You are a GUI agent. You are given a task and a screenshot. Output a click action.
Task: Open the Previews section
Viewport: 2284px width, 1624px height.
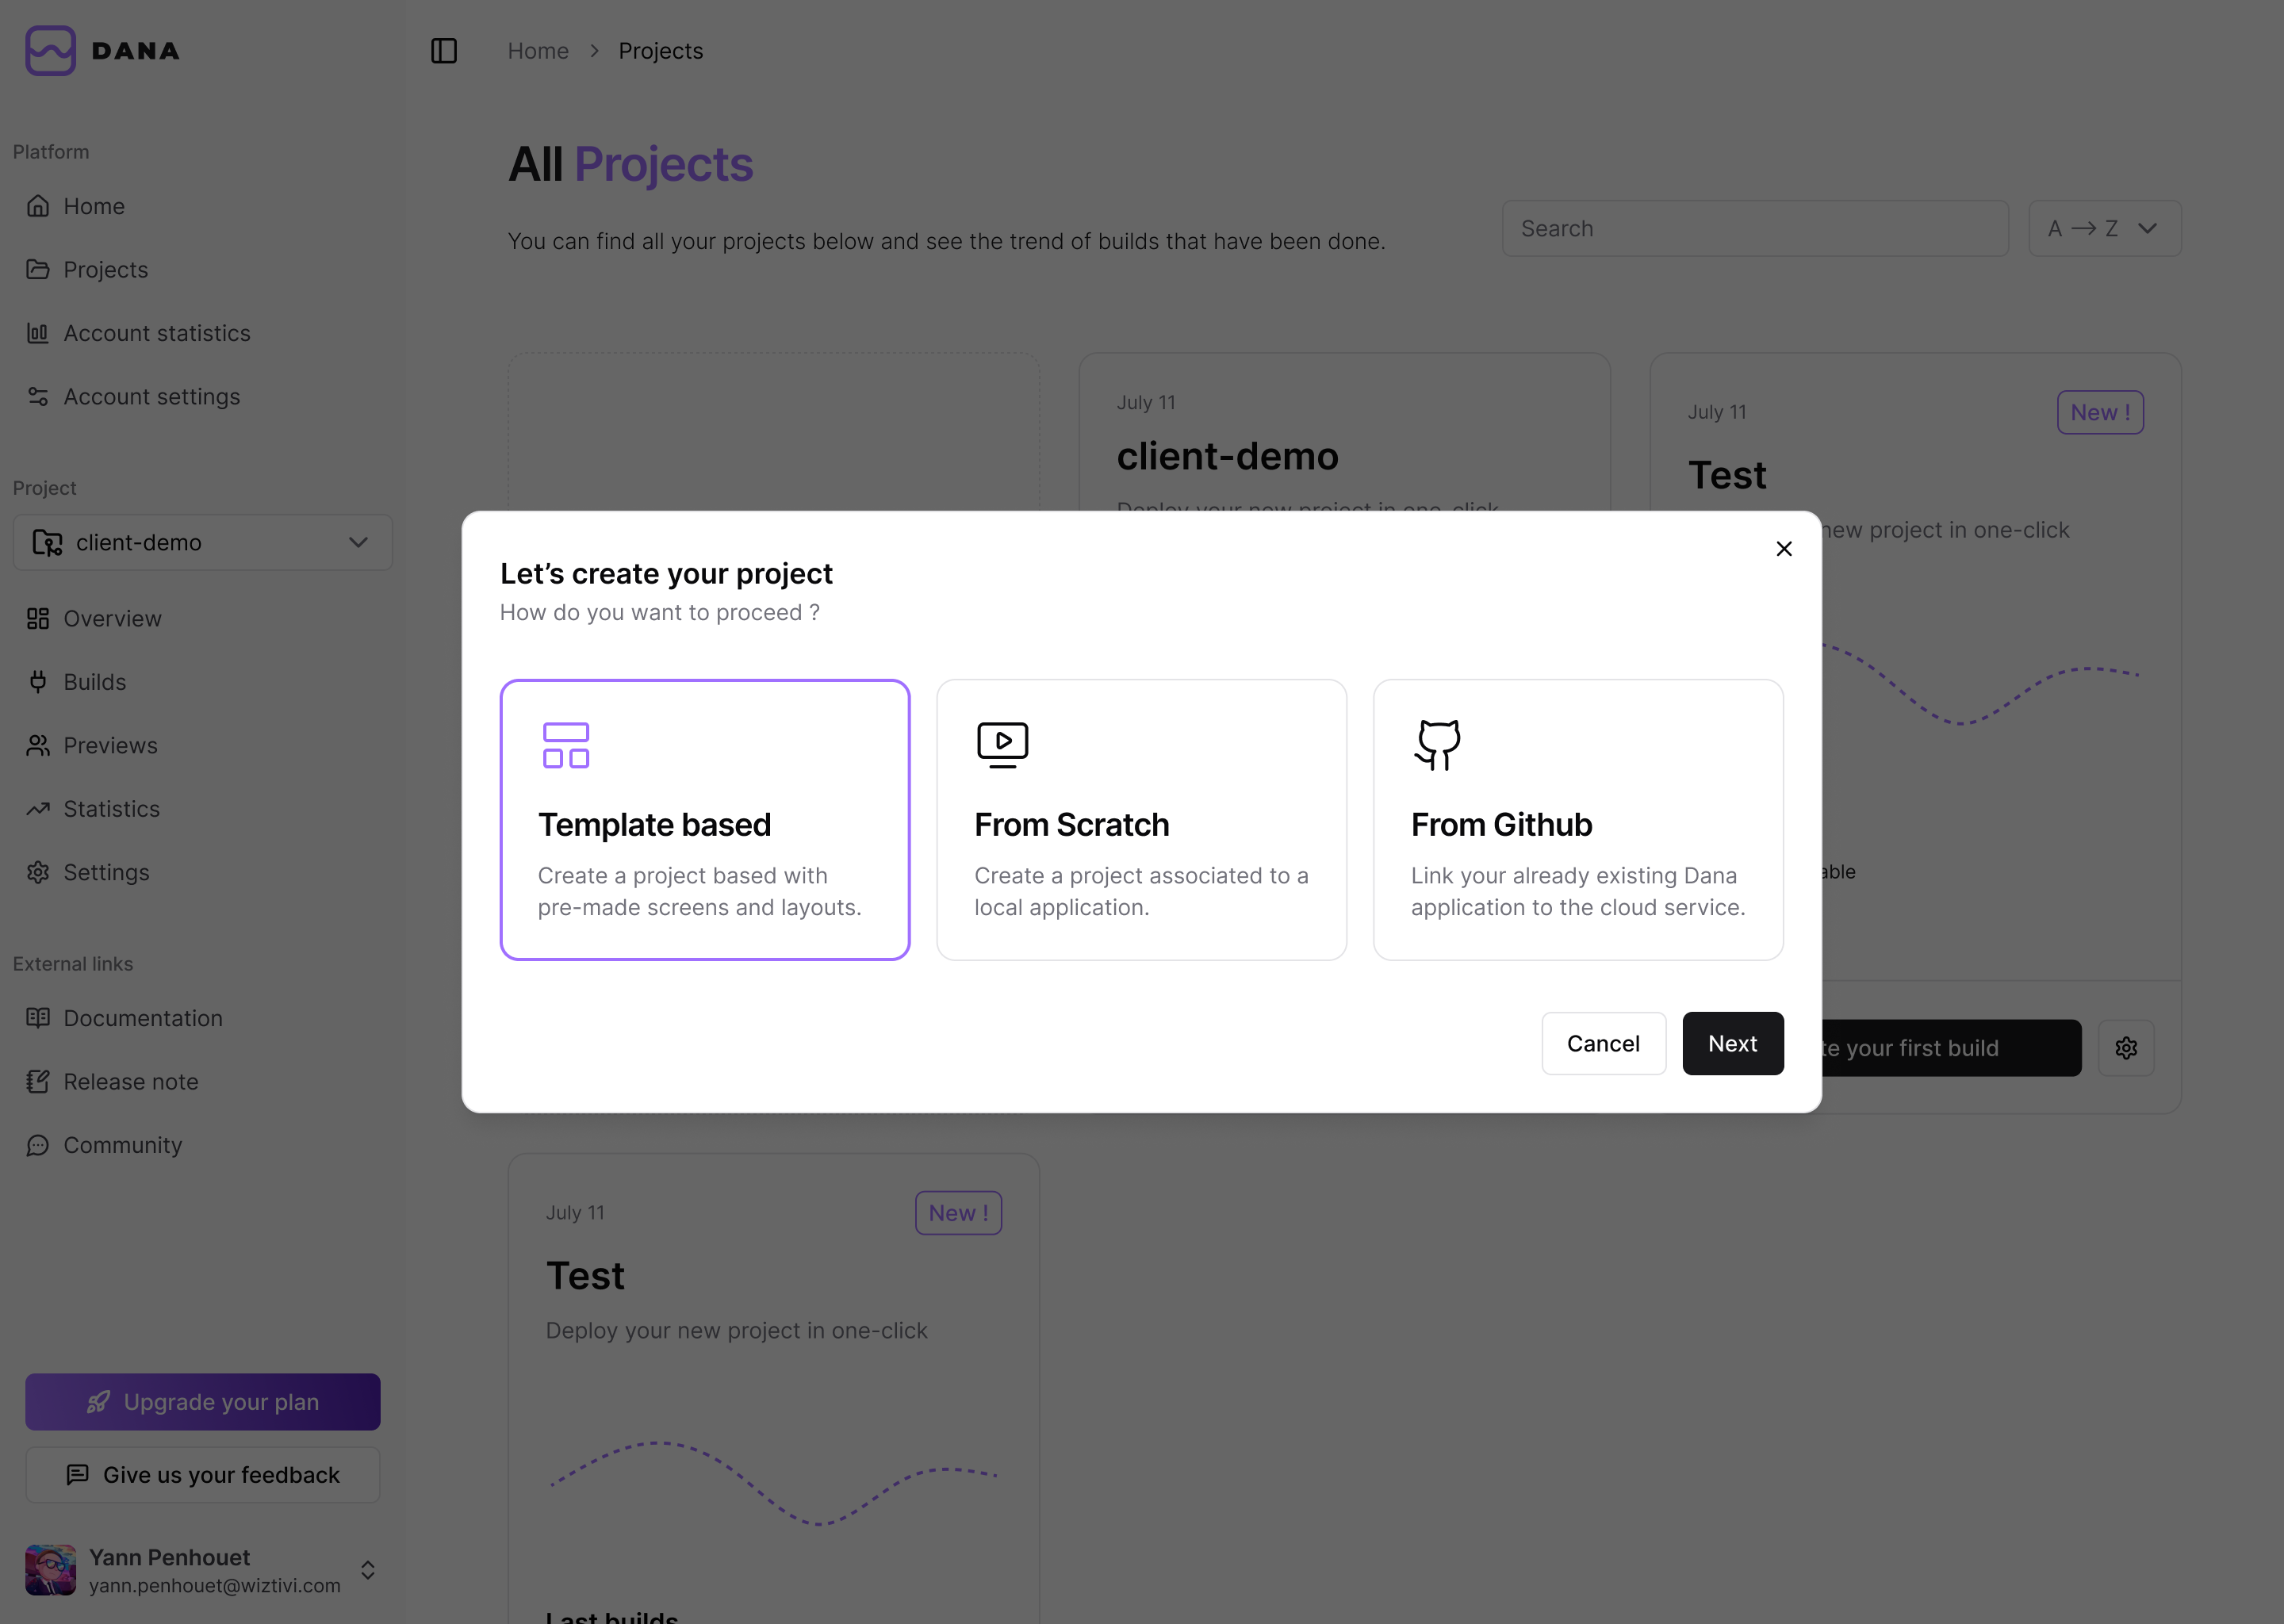pos(110,745)
